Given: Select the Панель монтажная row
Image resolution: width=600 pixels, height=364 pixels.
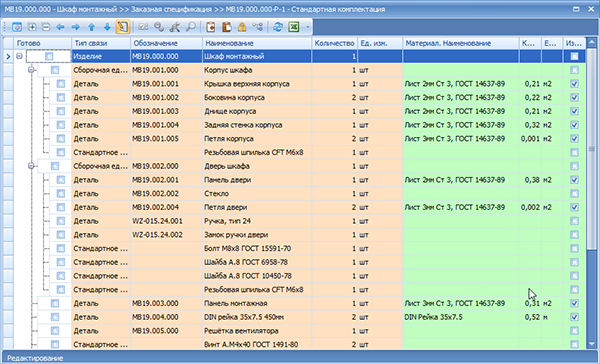Looking at the screenshot, I should [294, 303].
